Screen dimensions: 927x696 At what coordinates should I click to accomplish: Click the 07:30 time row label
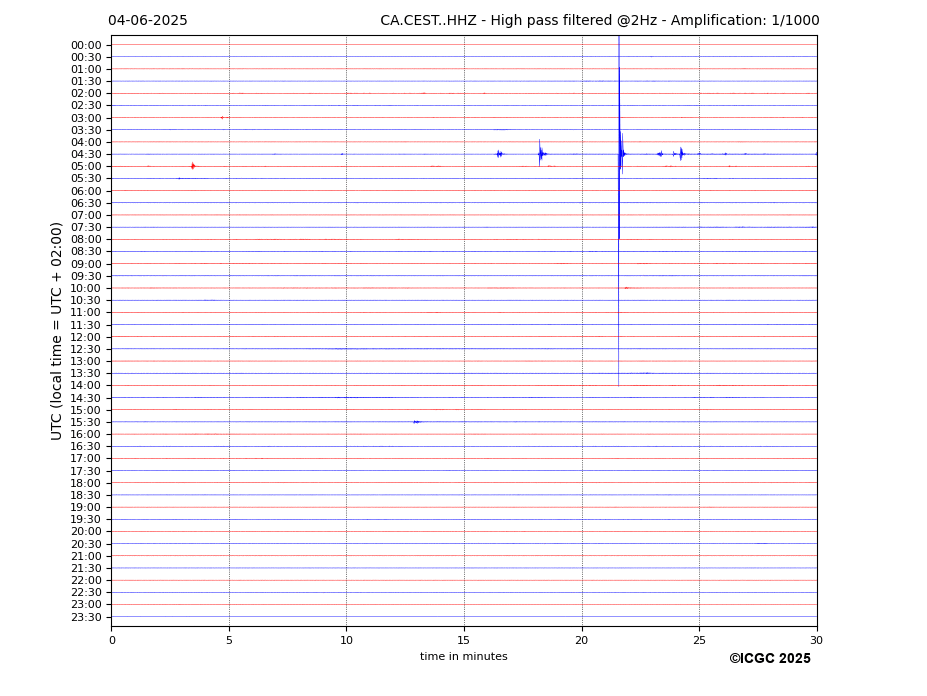(x=86, y=228)
